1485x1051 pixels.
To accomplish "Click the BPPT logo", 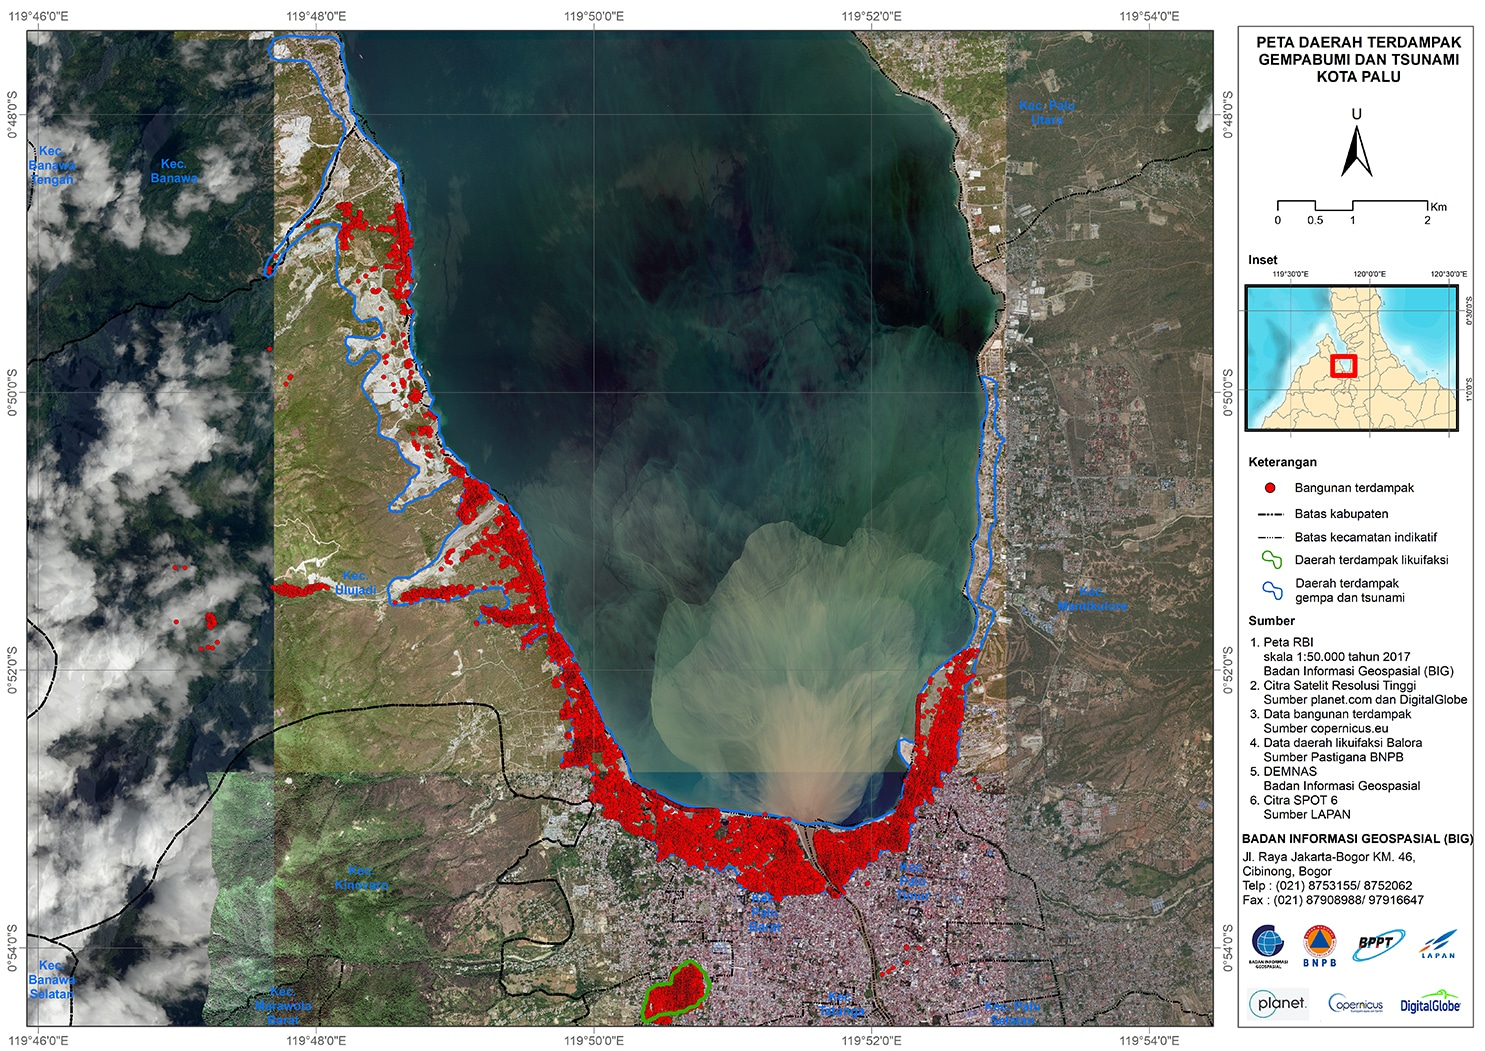I will pyautogui.click(x=1377, y=944).
